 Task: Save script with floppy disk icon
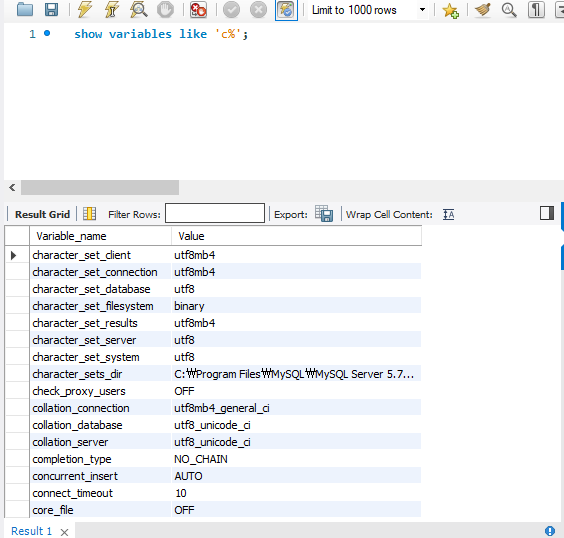pyautogui.click(x=51, y=9)
